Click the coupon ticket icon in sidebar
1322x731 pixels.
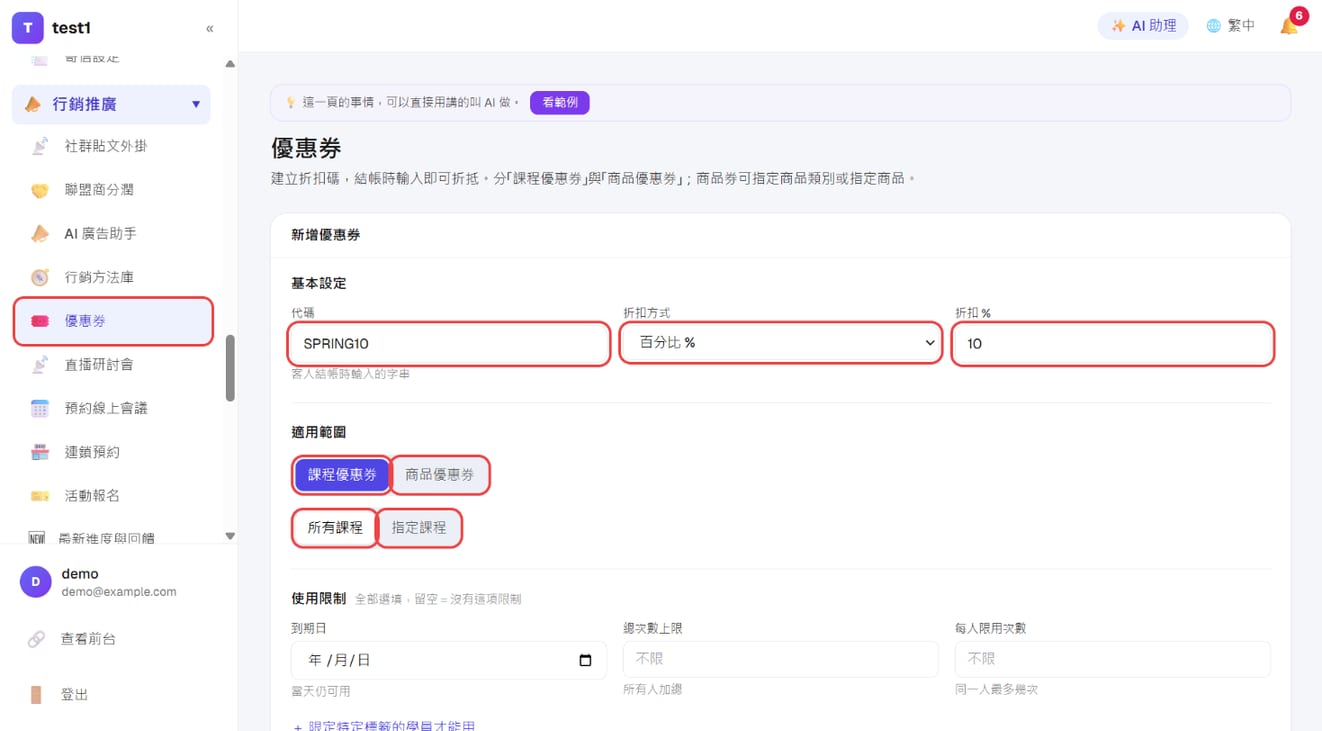pyautogui.click(x=40, y=321)
